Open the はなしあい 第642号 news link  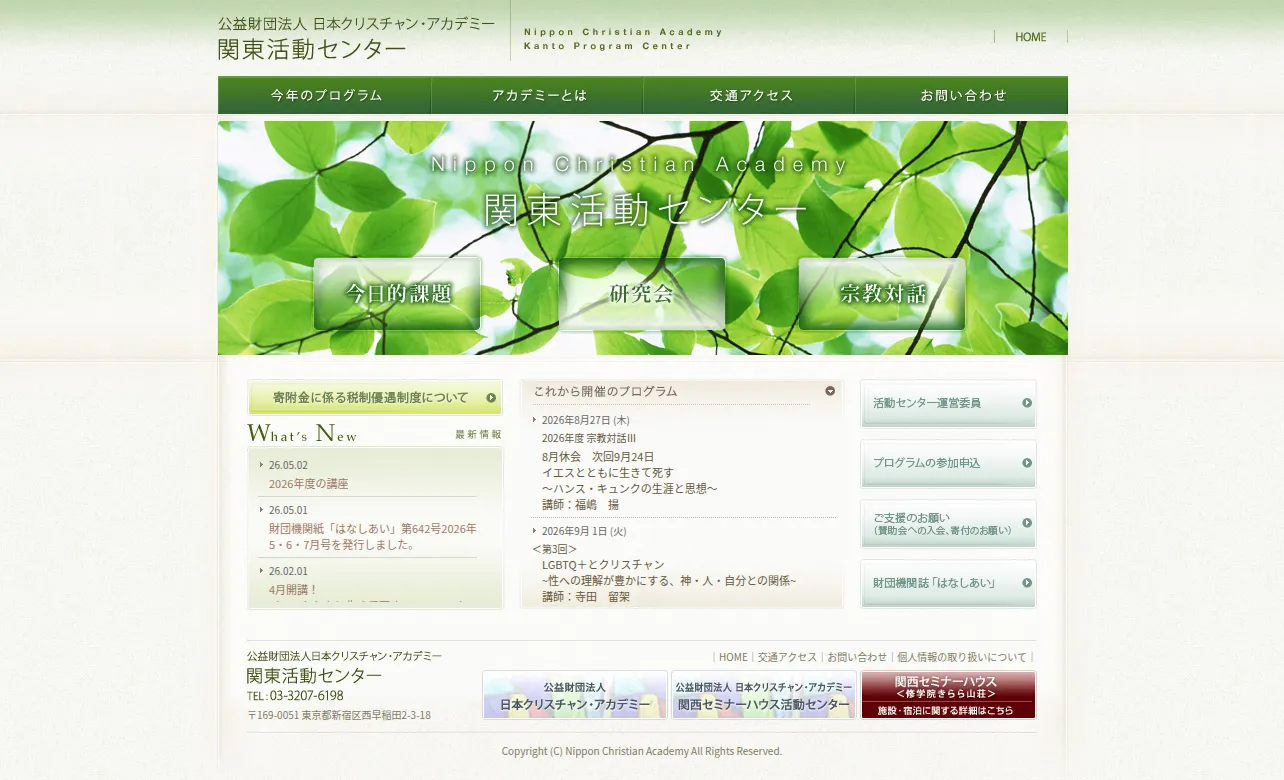(372, 537)
